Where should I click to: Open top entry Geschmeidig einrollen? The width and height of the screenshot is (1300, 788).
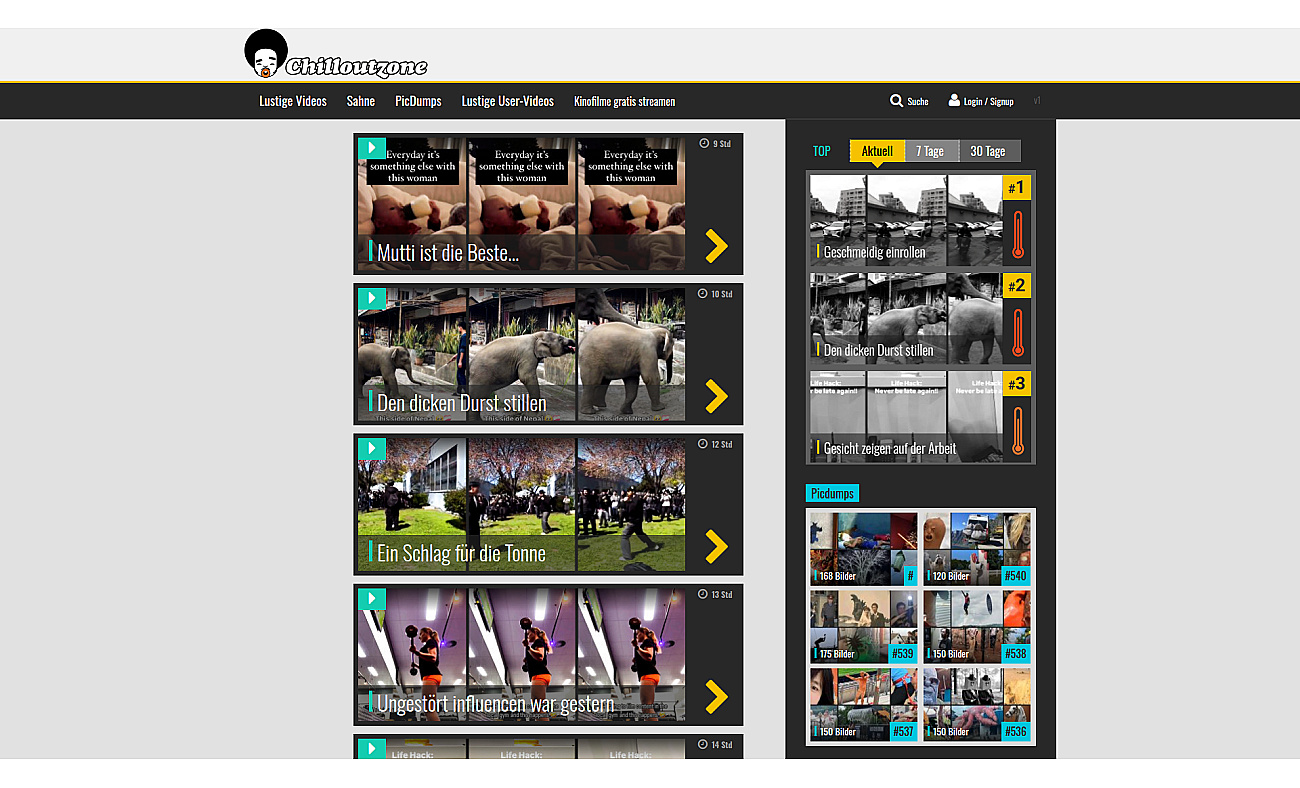[x=875, y=252]
